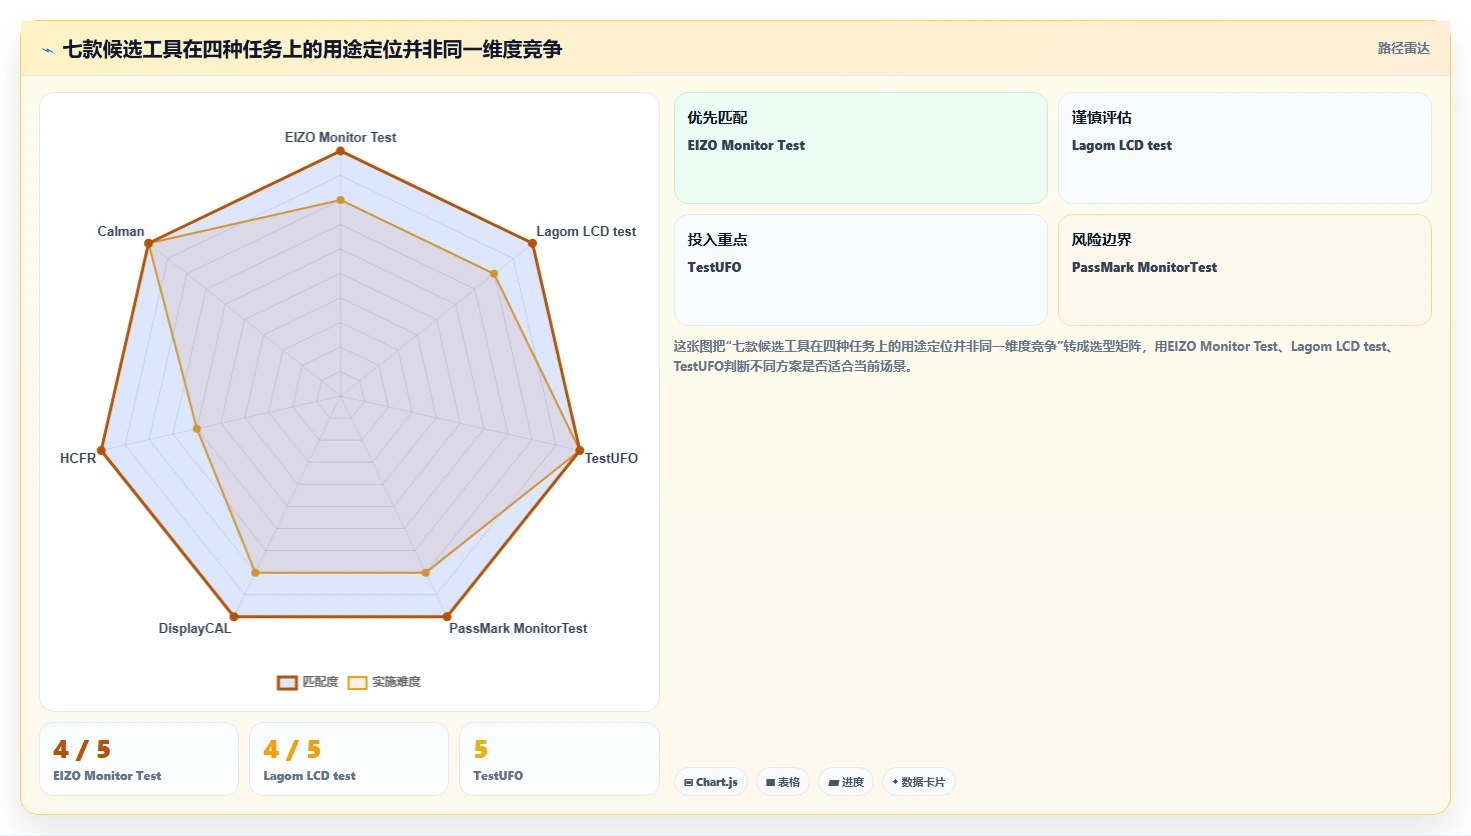The width and height of the screenshot is (1471, 836).
Task: Toggle the 匹配度 legend swatch
Action: [287, 683]
